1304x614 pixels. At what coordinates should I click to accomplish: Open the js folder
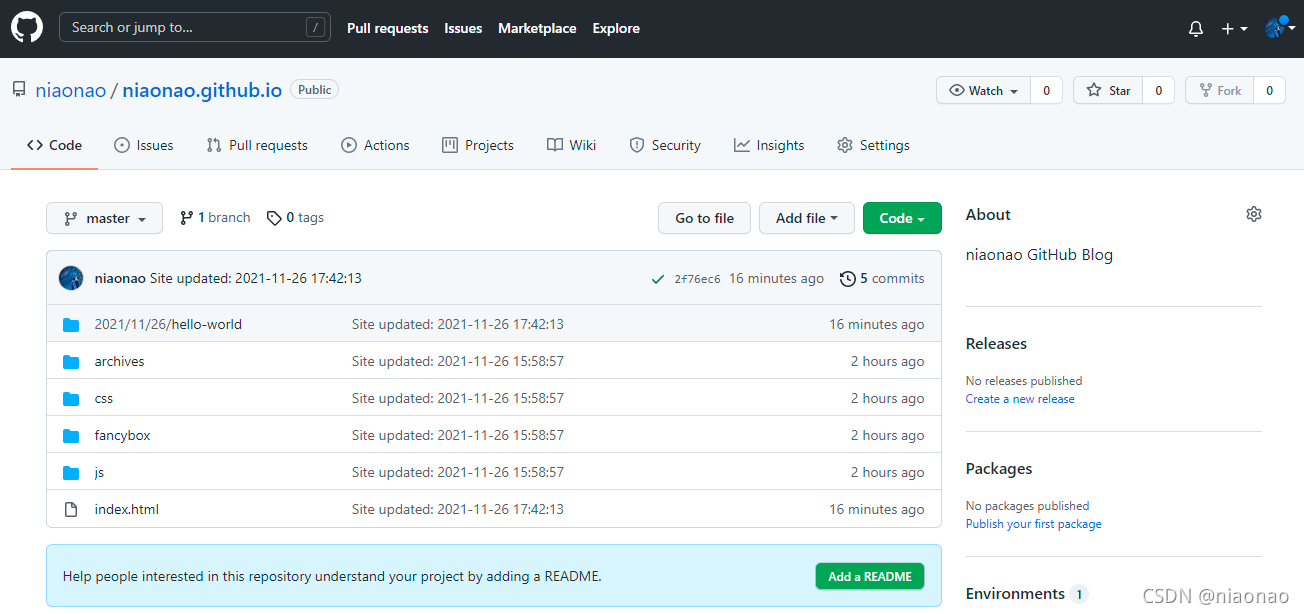pos(99,472)
